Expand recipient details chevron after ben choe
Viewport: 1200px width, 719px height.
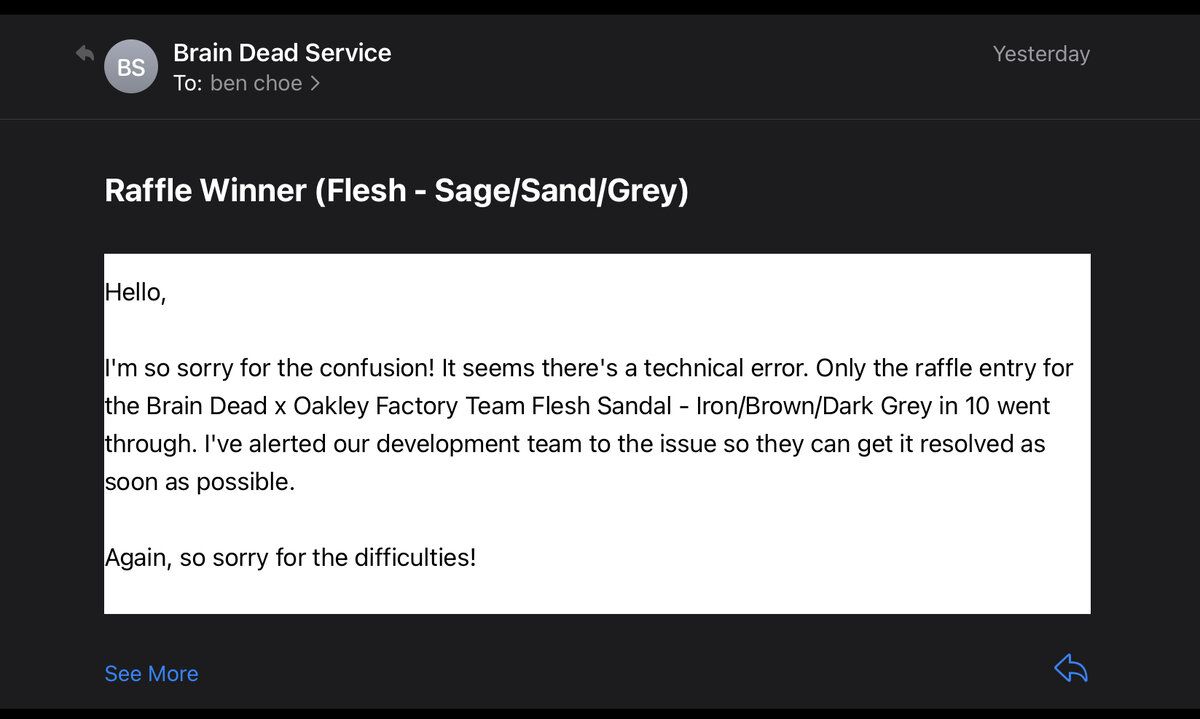[x=315, y=84]
